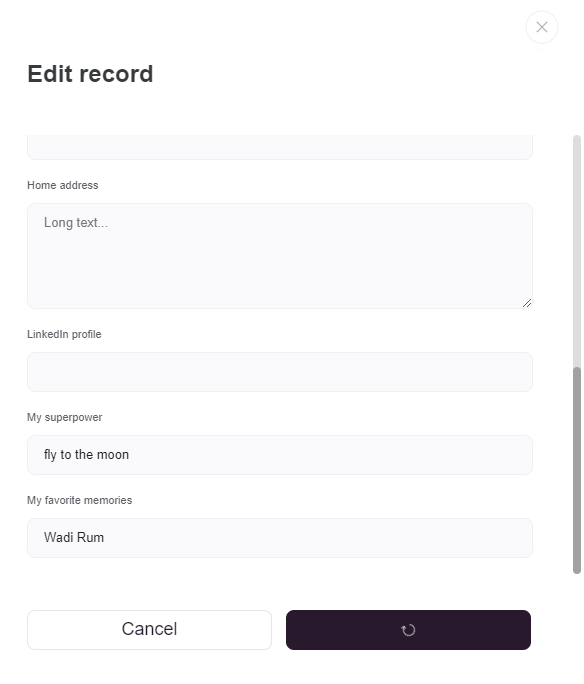This screenshot has height=684, width=584.
Task: Click the Home address label
Action: click(63, 185)
